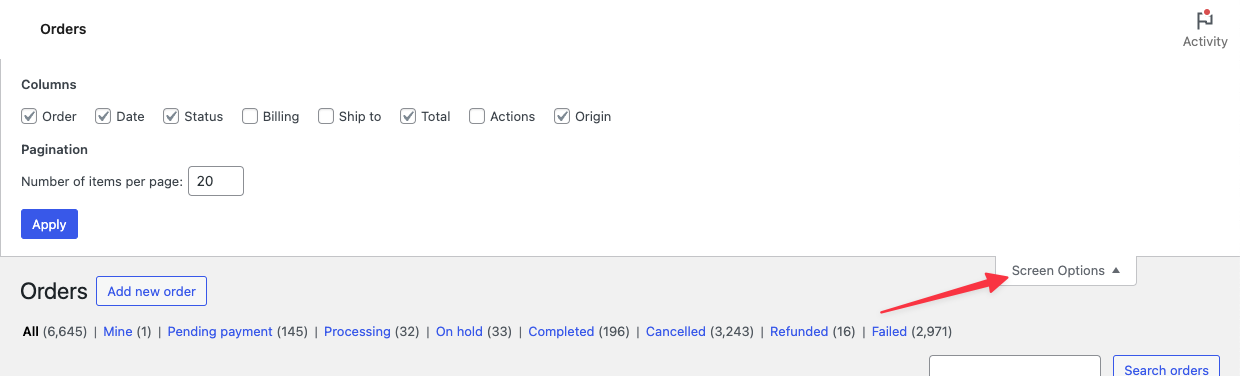View Completed orders

(x=561, y=331)
